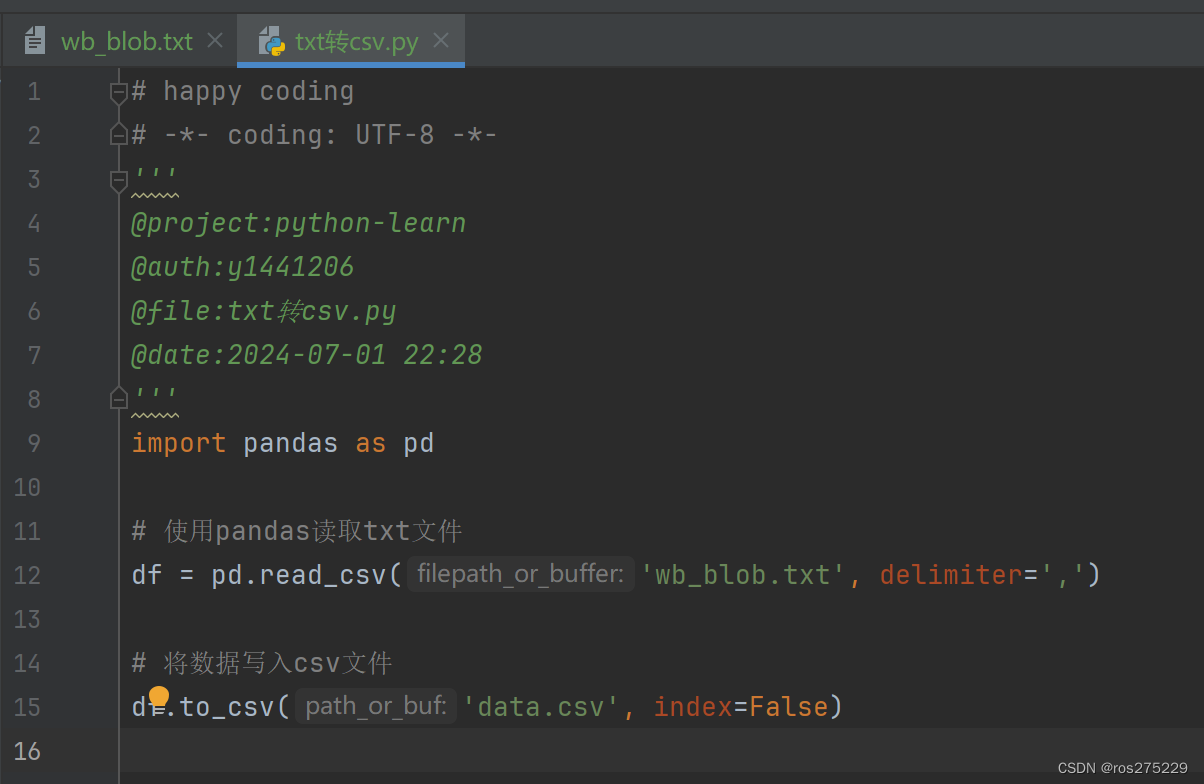This screenshot has height=784, width=1204.
Task: Close the wb_blob.txt tab
Action: click(215, 41)
